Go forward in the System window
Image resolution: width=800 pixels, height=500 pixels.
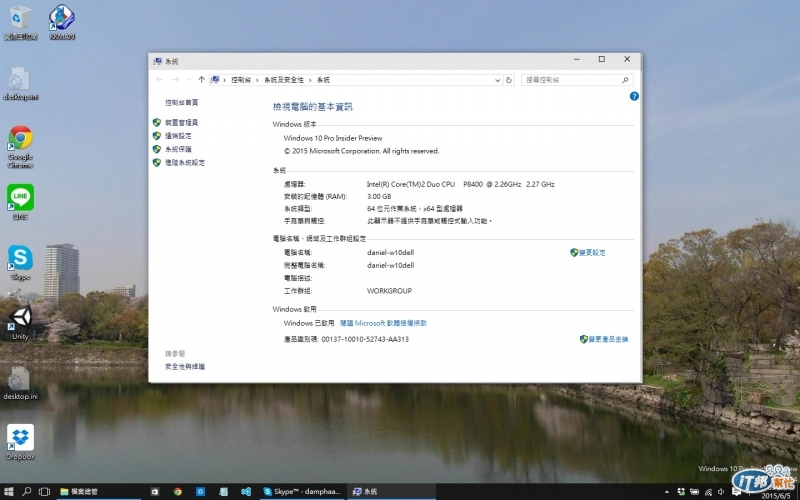click(x=176, y=80)
